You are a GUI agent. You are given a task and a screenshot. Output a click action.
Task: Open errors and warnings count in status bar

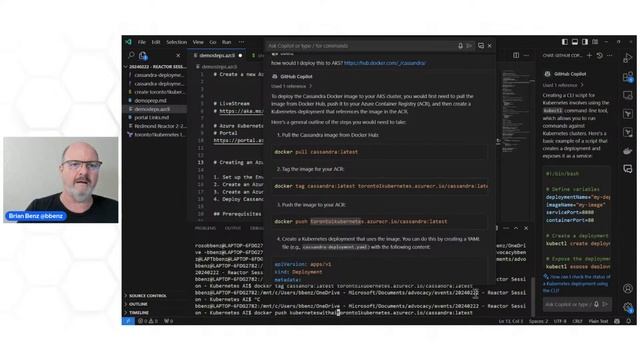point(149,321)
